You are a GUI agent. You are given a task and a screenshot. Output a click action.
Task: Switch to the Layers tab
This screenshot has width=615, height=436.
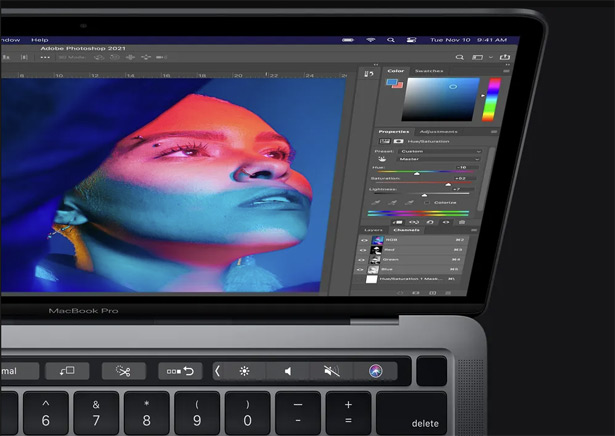[x=373, y=230]
